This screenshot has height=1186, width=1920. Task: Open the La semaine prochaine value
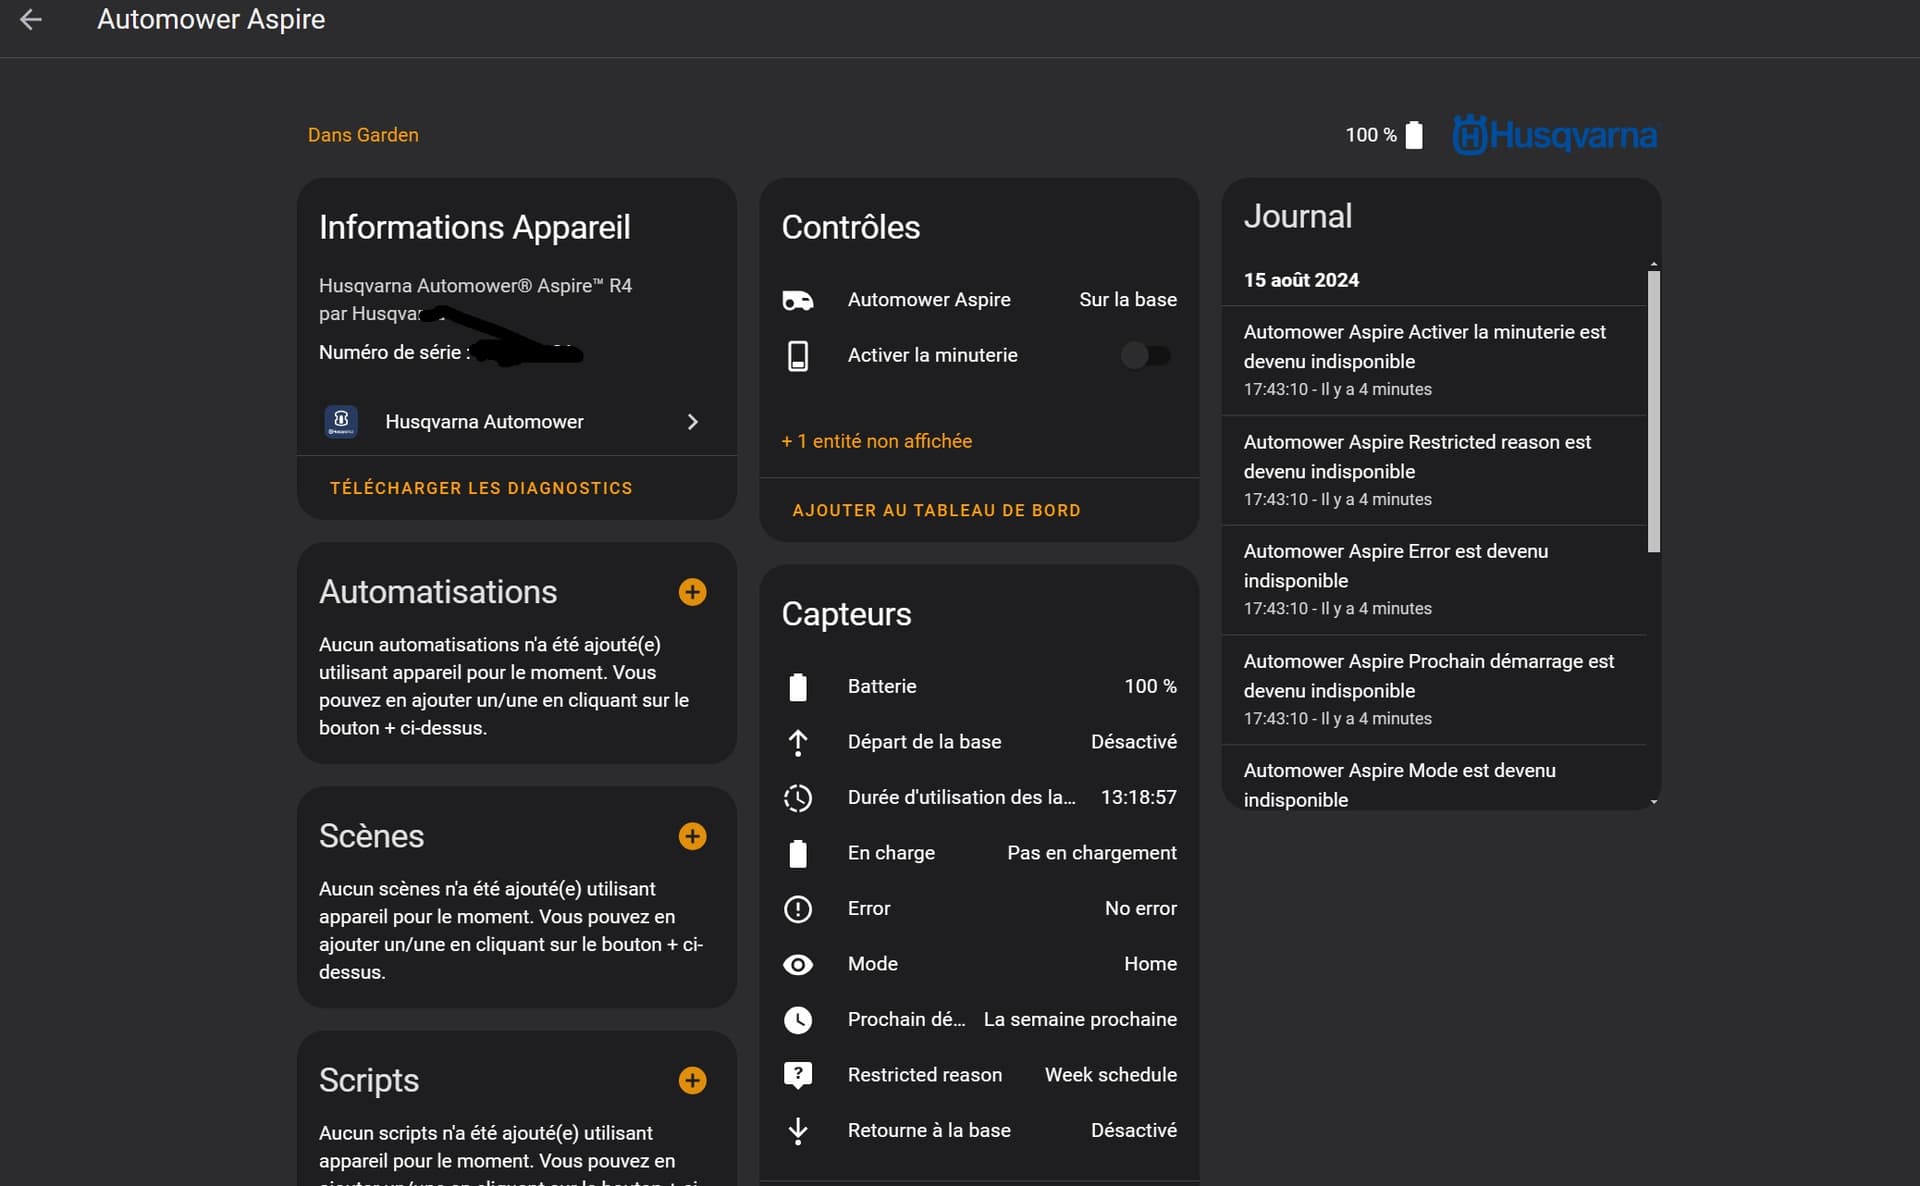pyautogui.click(x=1080, y=1019)
